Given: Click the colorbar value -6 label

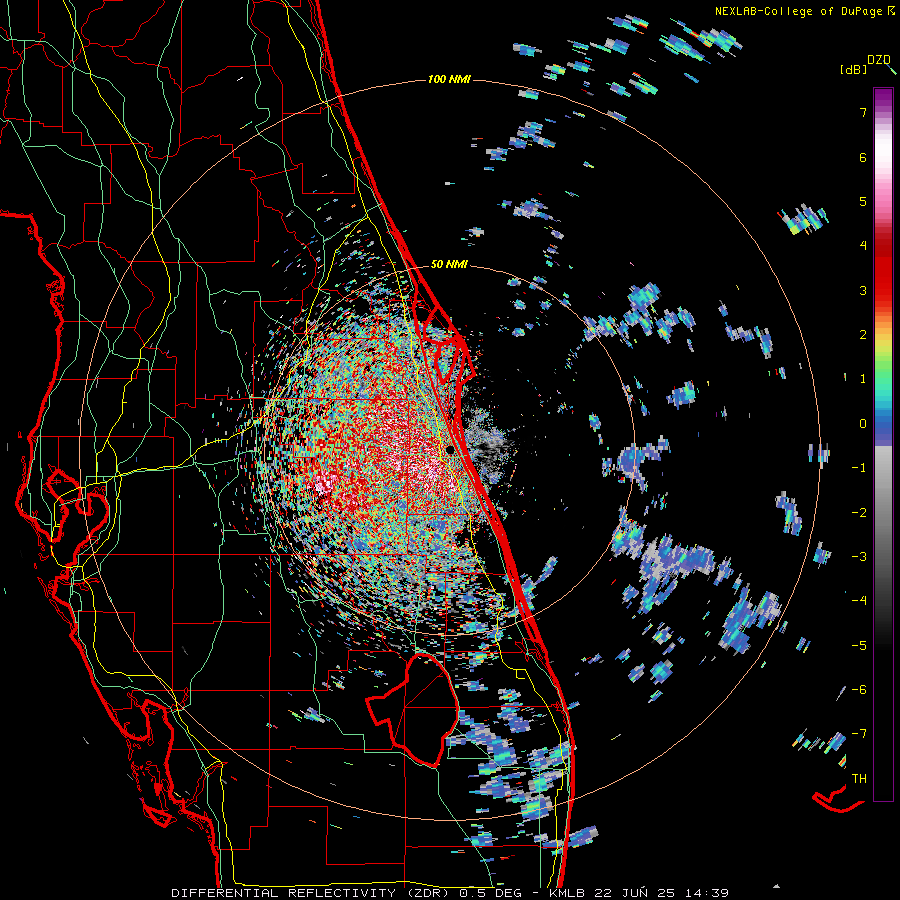Looking at the screenshot, I should pyautogui.click(x=859, y=690).
